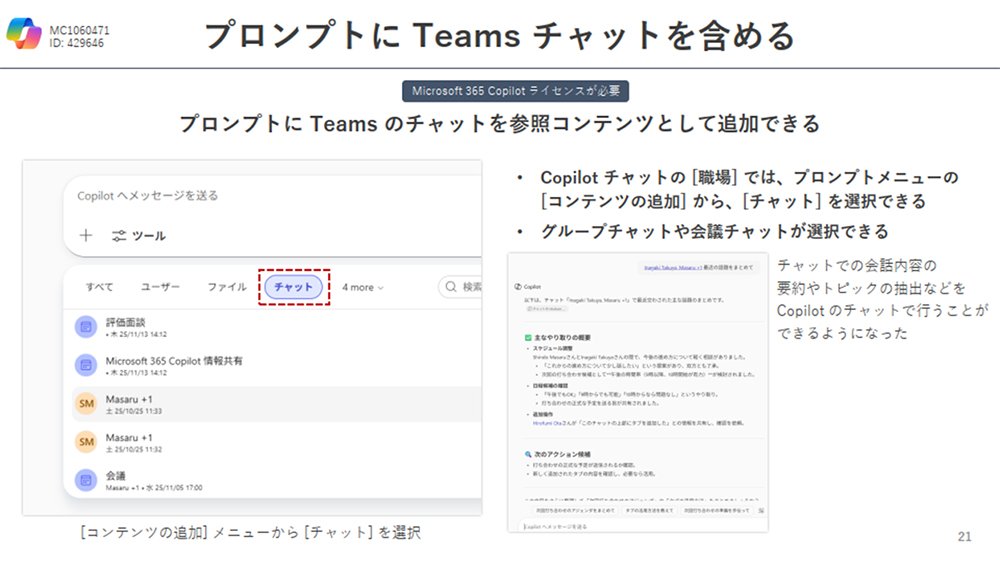Click the 検索 search box
Image resolution: width=1000 pixels, height=563 pixels.
(x=460, y=287)
